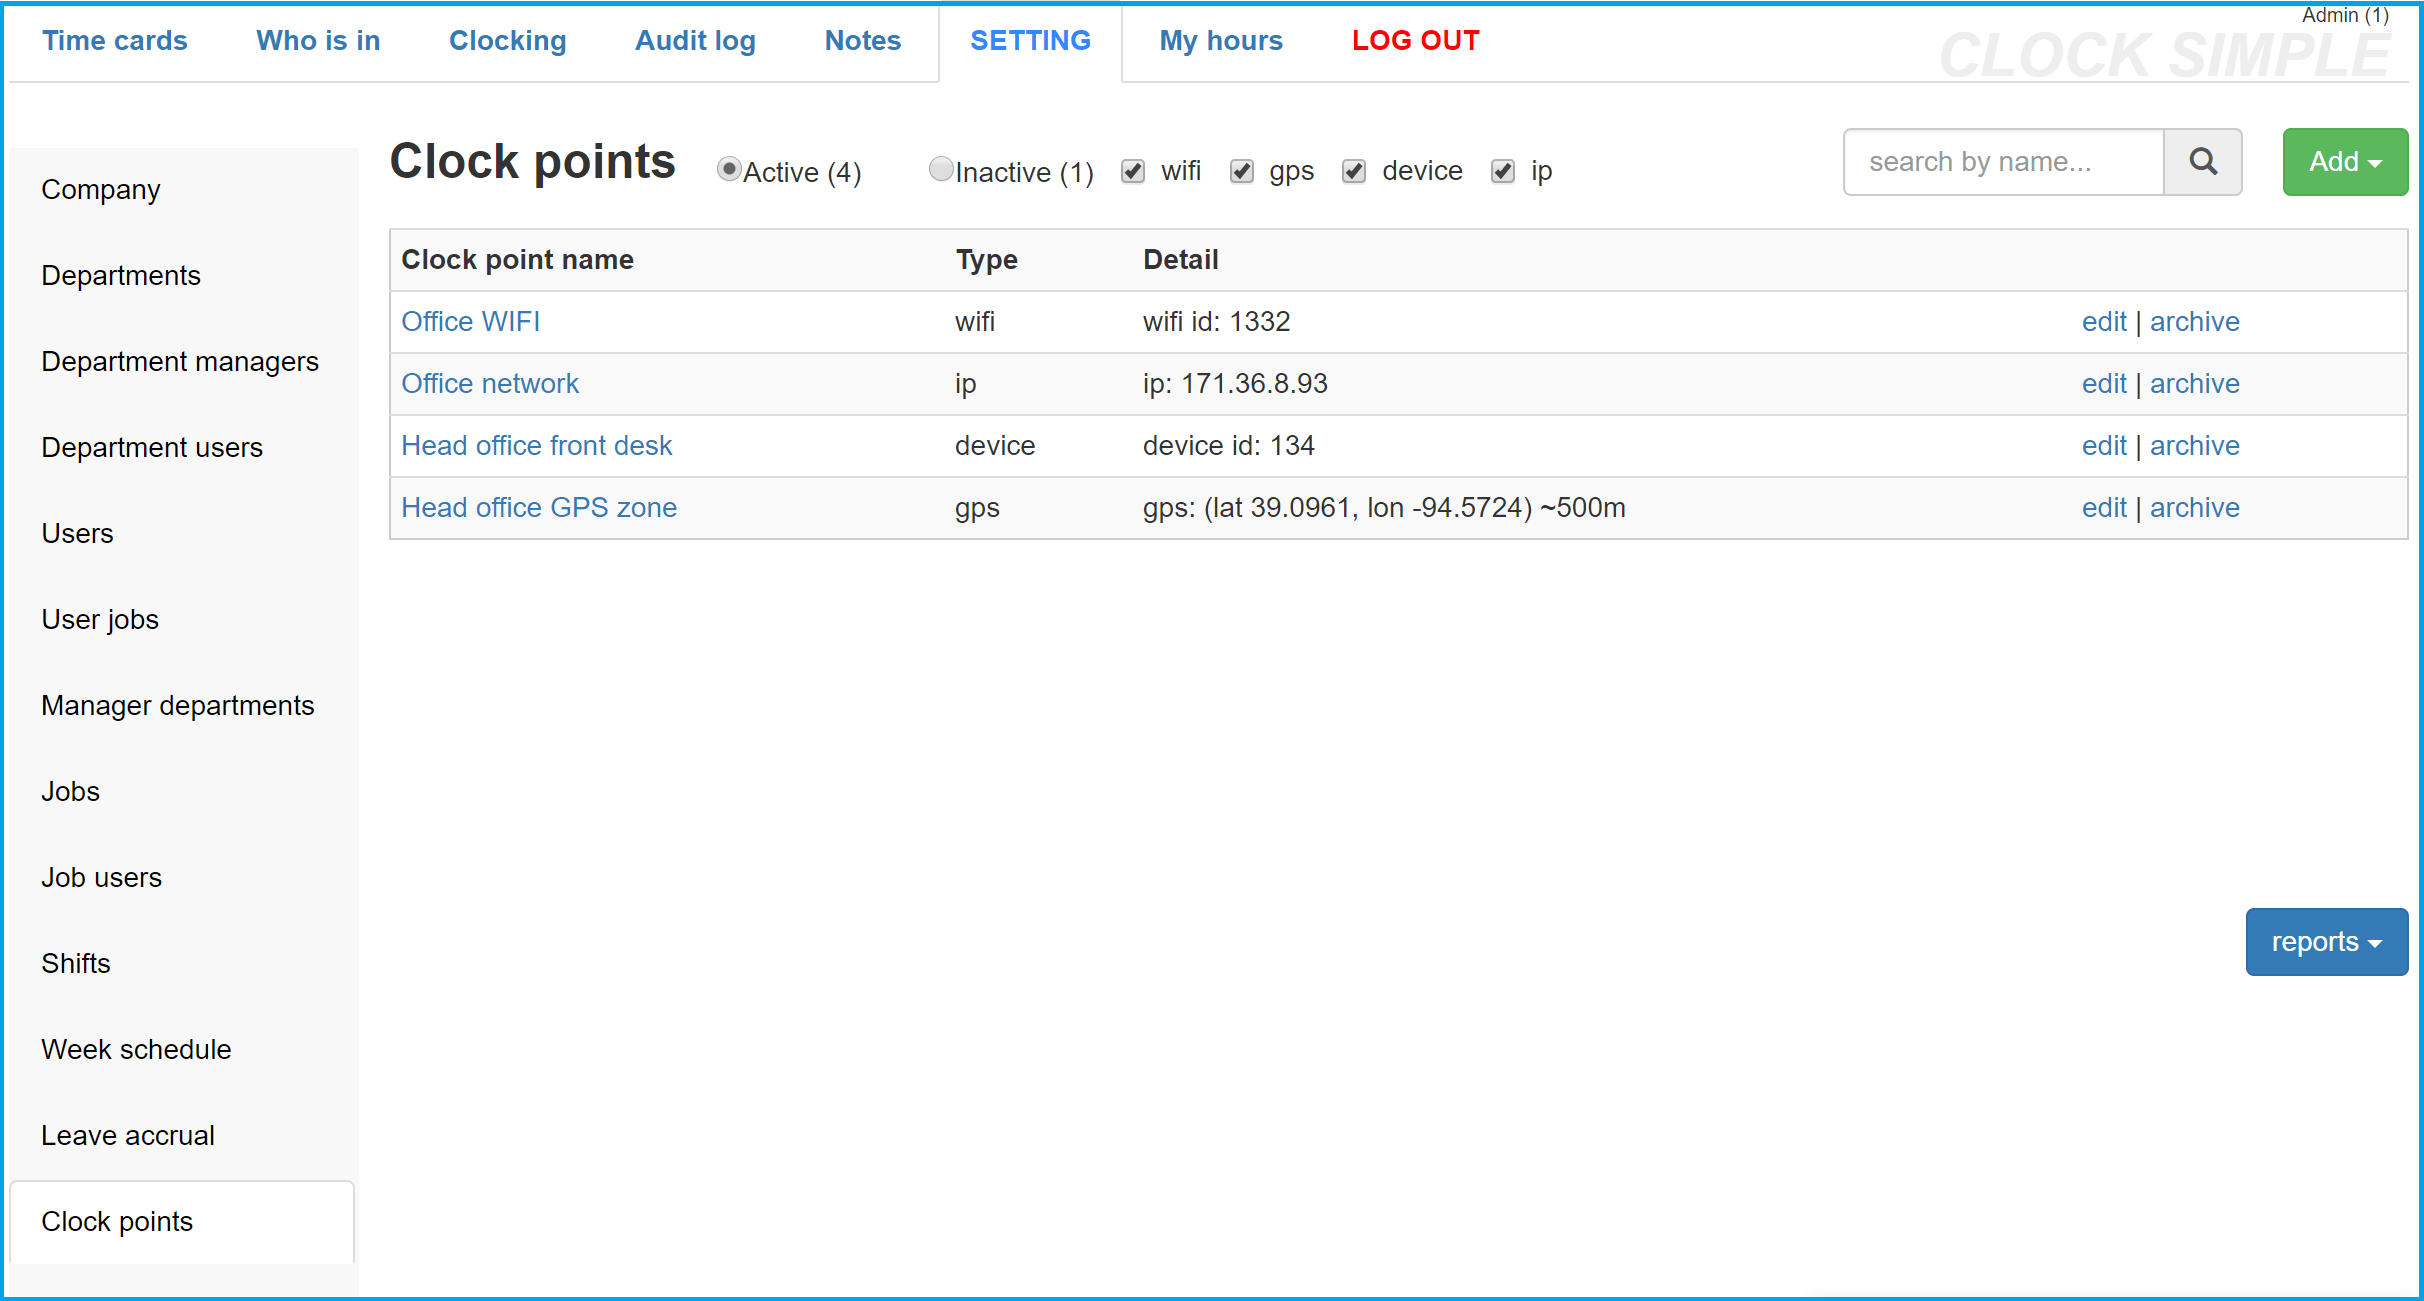Screen dimensions: 2424x1301
Task: Enable the wifi clock point filter
Action: [x=1132, y=171]
